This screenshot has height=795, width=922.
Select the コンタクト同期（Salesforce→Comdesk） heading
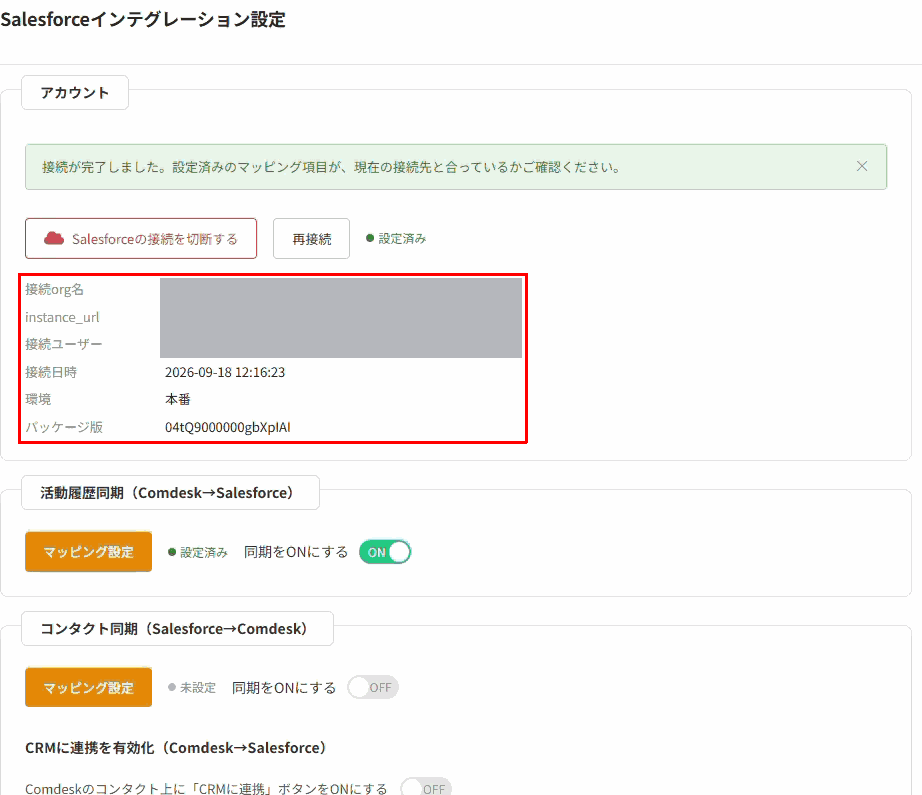pyautogui.click(x=178, y=629)
